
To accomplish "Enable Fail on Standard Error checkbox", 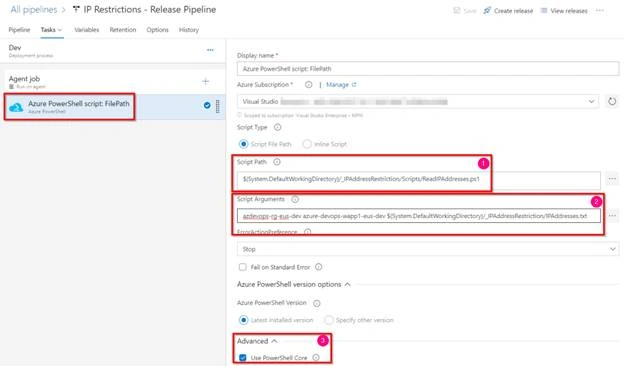I will [x=242, y=267].
